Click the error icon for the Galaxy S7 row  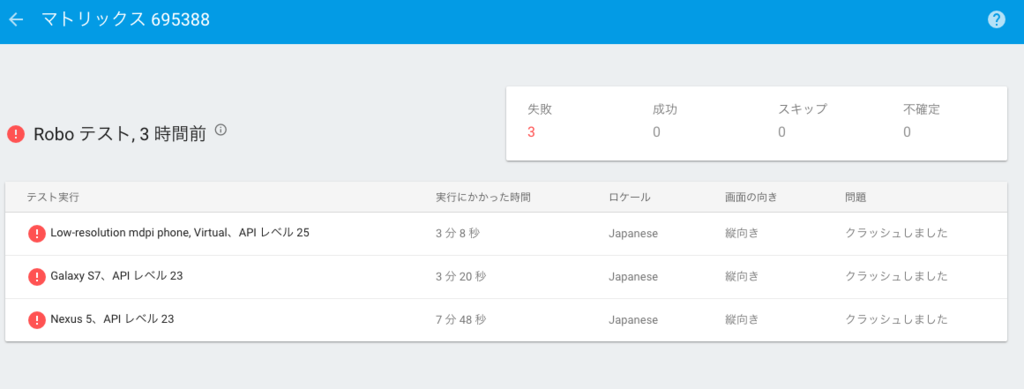pos(37,277)
